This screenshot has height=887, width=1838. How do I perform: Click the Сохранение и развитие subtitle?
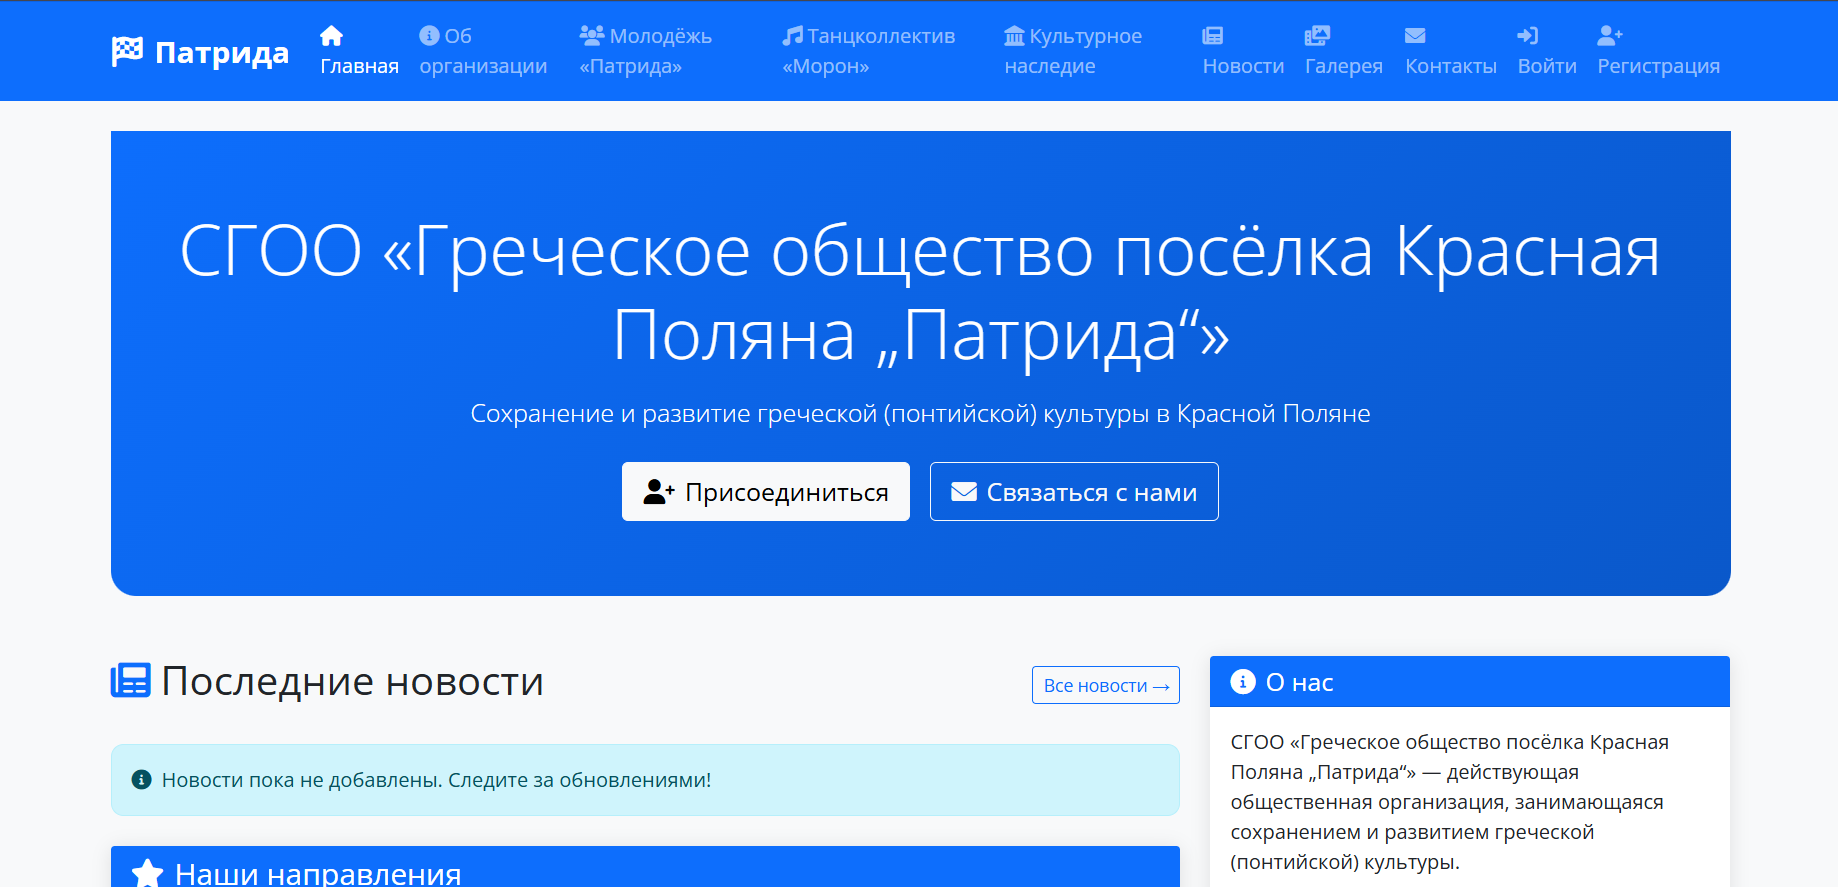[920, 414]
